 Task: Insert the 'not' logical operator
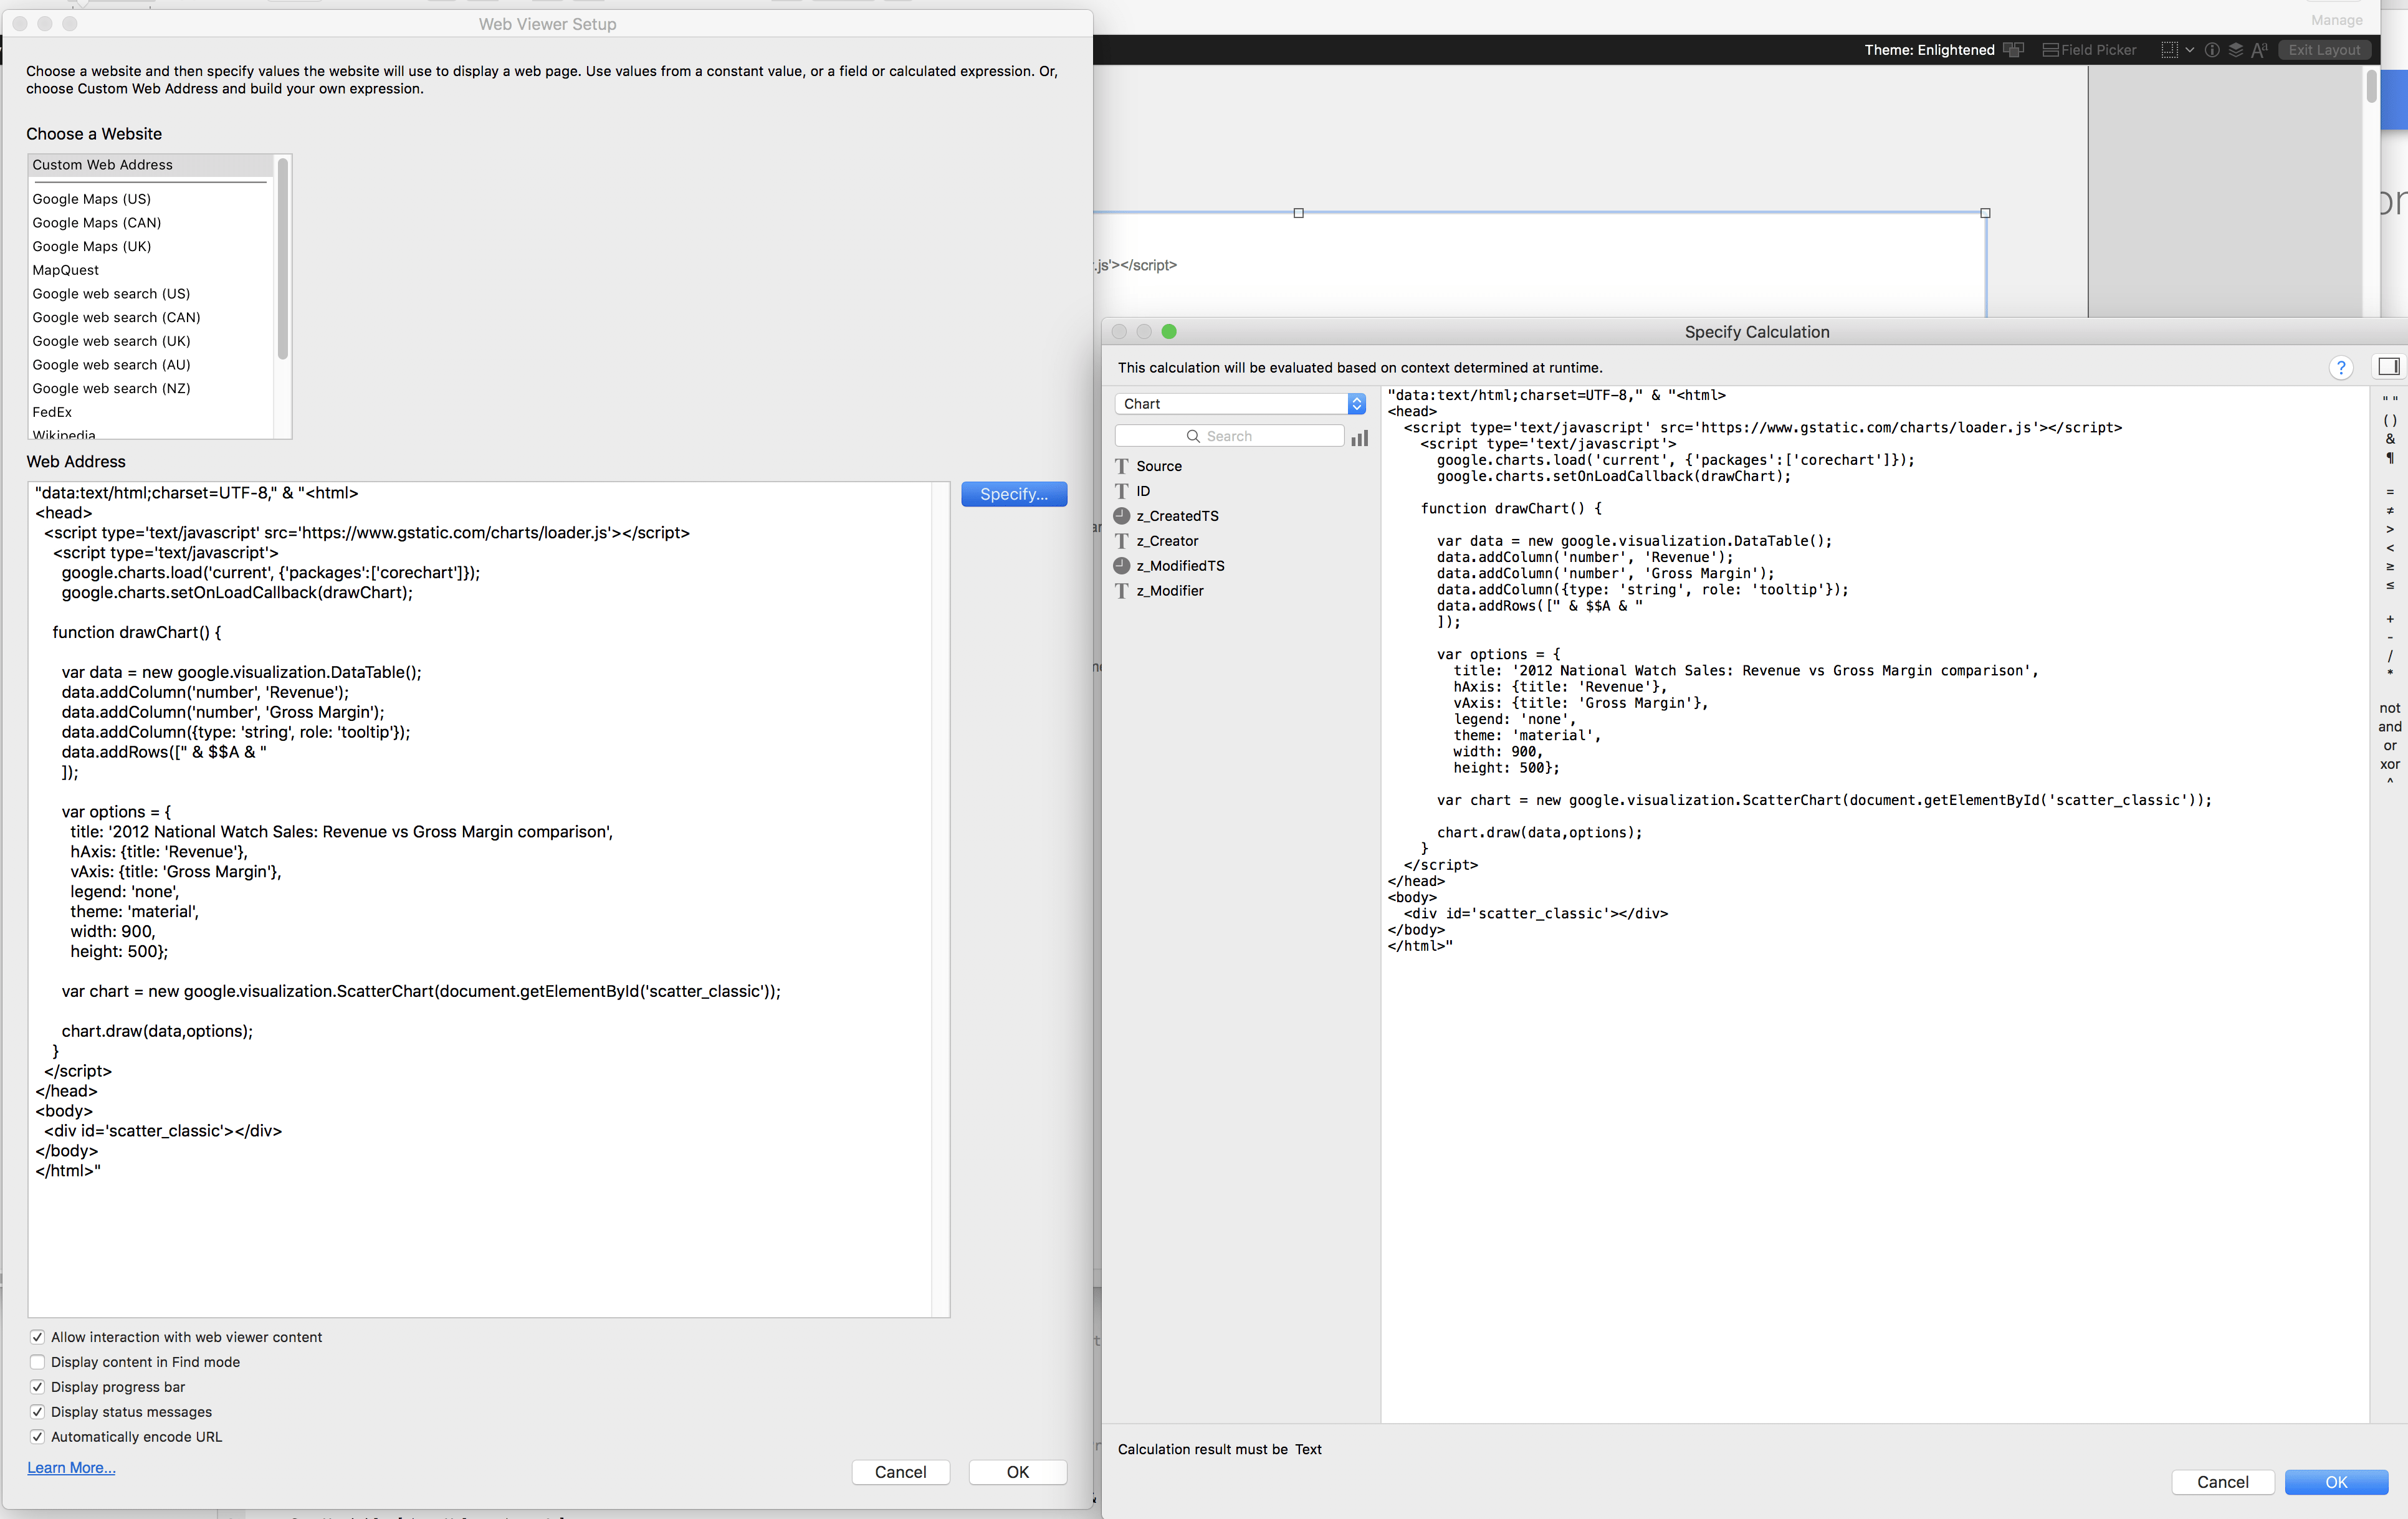click(x=2389, y=708)
